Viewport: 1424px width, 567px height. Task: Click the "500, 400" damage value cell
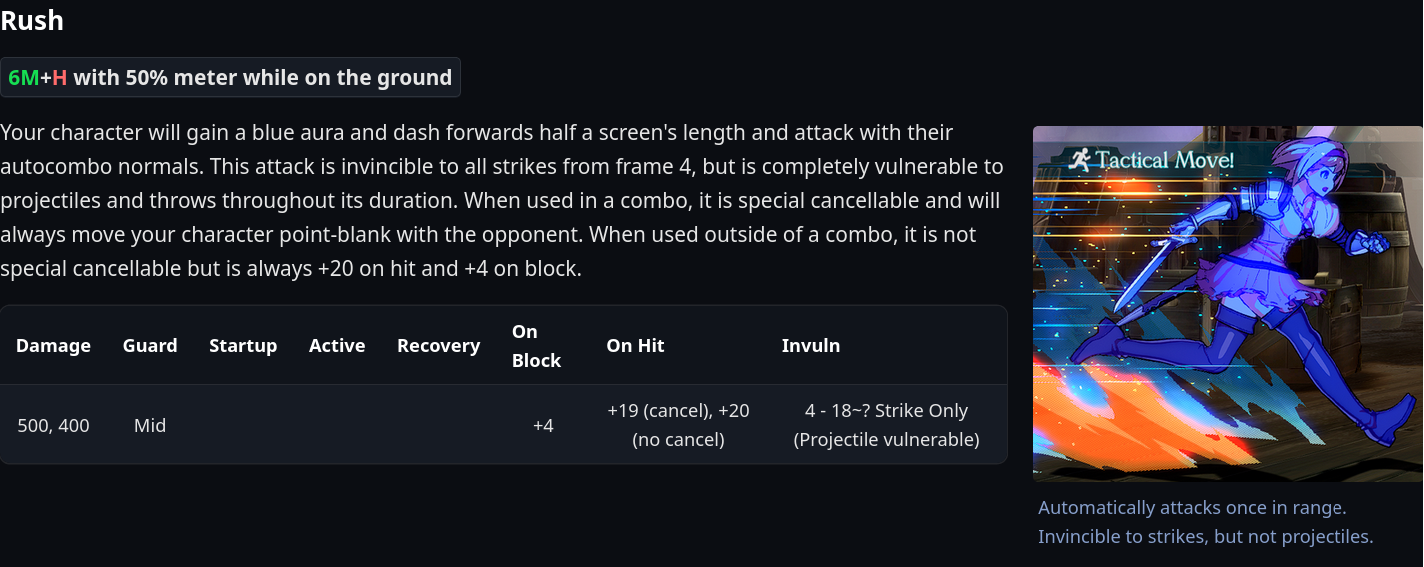(53, 425)
